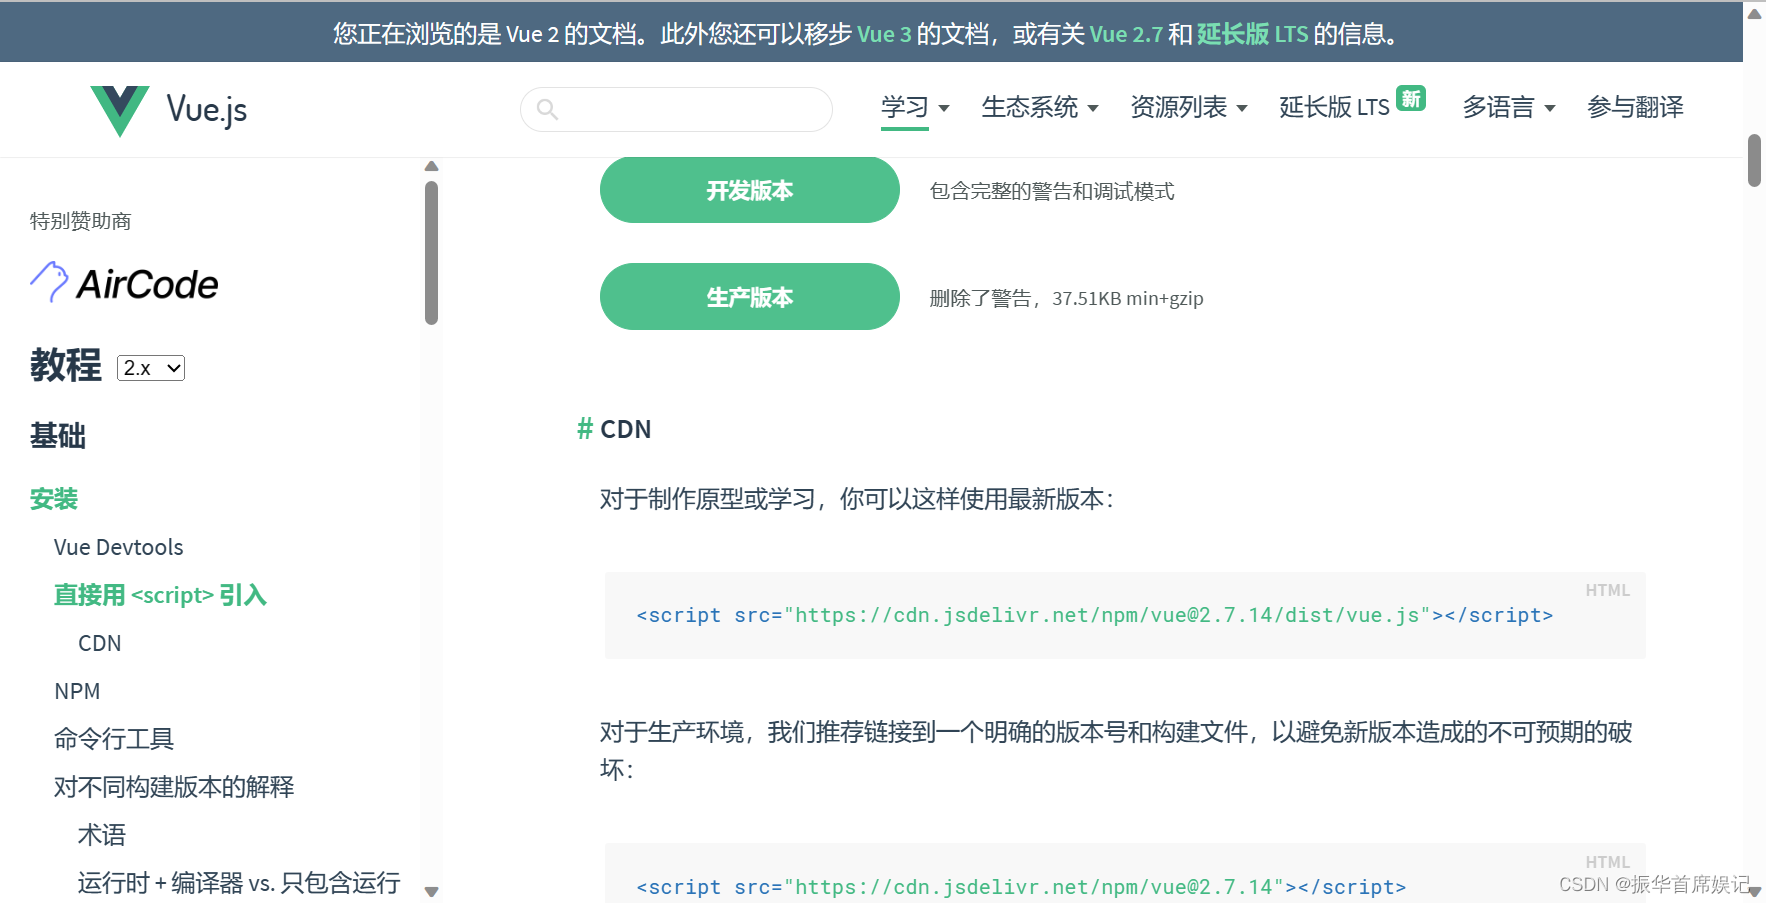Image resolution: width=1766 pixels, height=903 pixels.
Task: Click the page scroll up arrow
Action: coord(1754,13)
